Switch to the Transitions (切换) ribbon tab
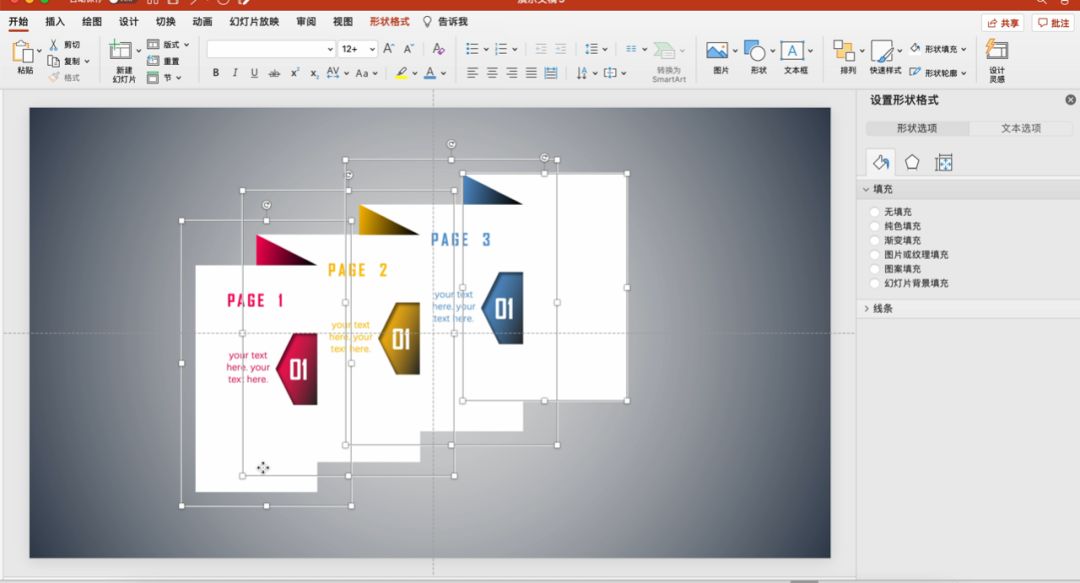The image size is (1080, 583). click(165, 21)
